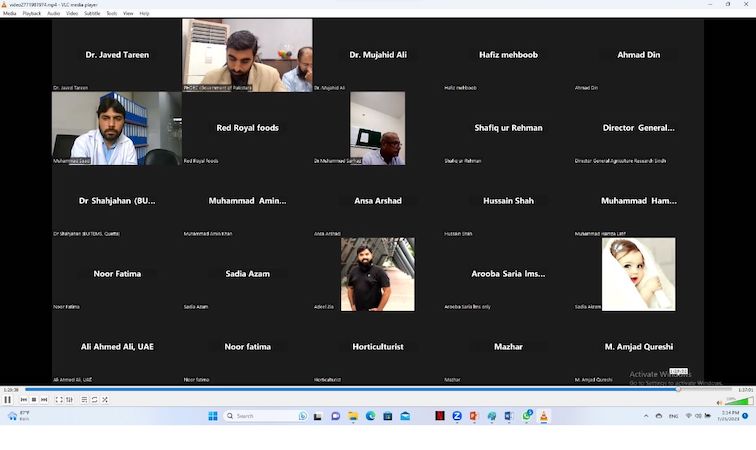The width and height of the screenshot is (756, 450).
Task: Click the Windows Start button
Action: coord(213,416)
